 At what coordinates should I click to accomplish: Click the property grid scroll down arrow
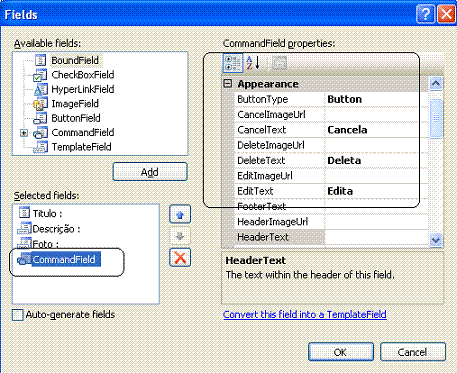coord(436,240)
